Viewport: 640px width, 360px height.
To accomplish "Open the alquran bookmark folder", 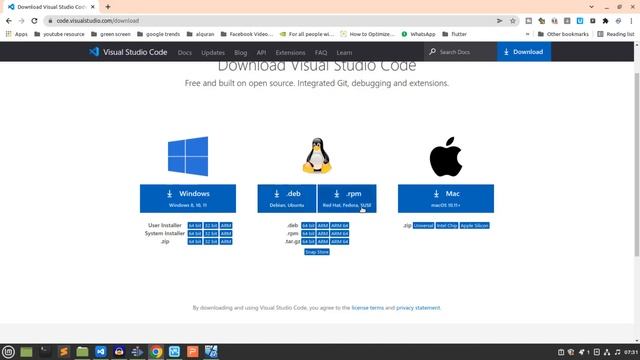I will (200, 34).
